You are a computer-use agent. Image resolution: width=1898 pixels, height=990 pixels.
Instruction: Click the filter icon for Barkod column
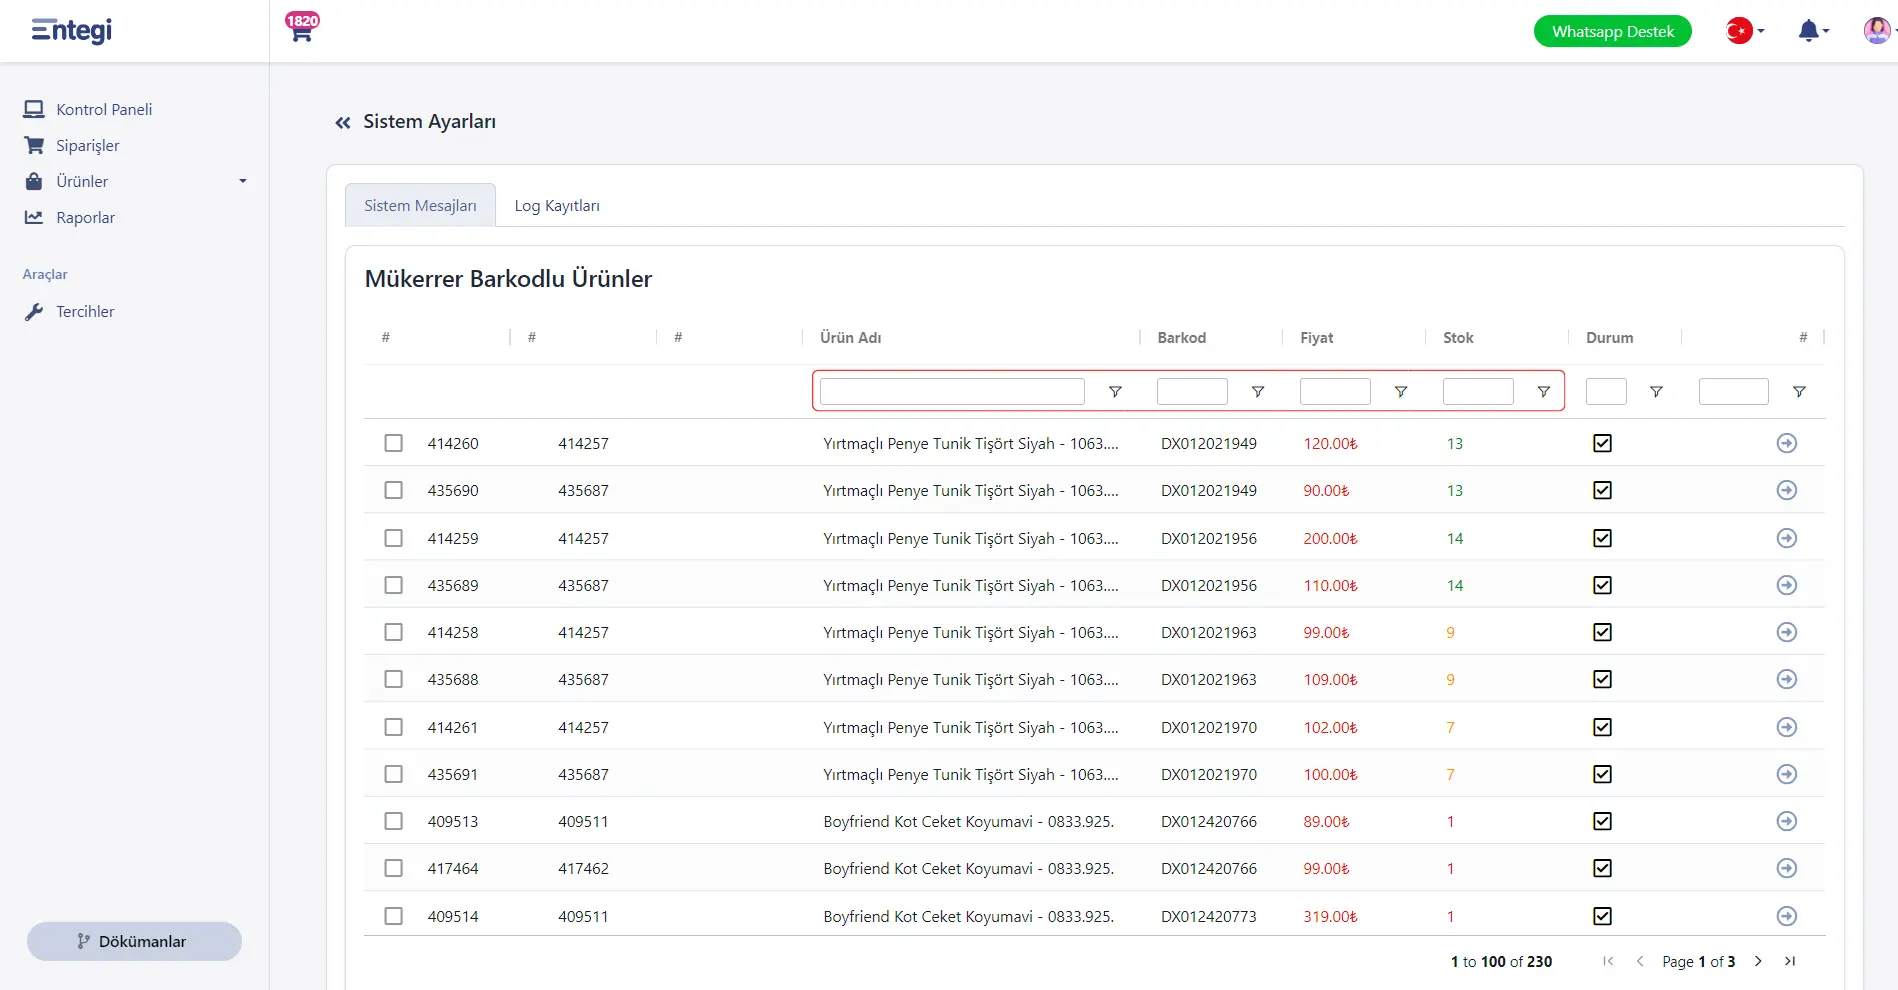tap(1258, 392)
